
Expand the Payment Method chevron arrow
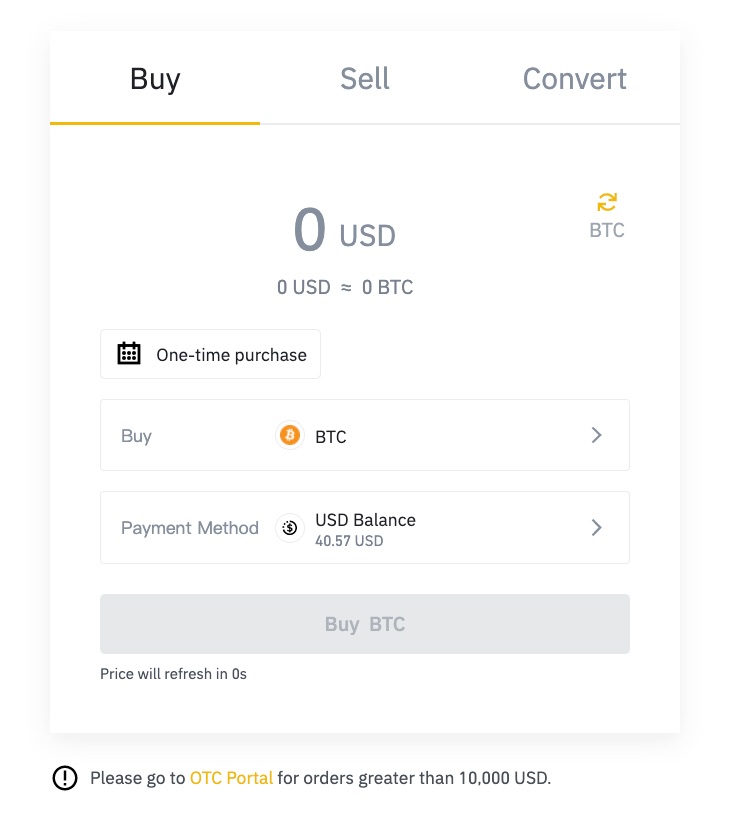point(596,528)
